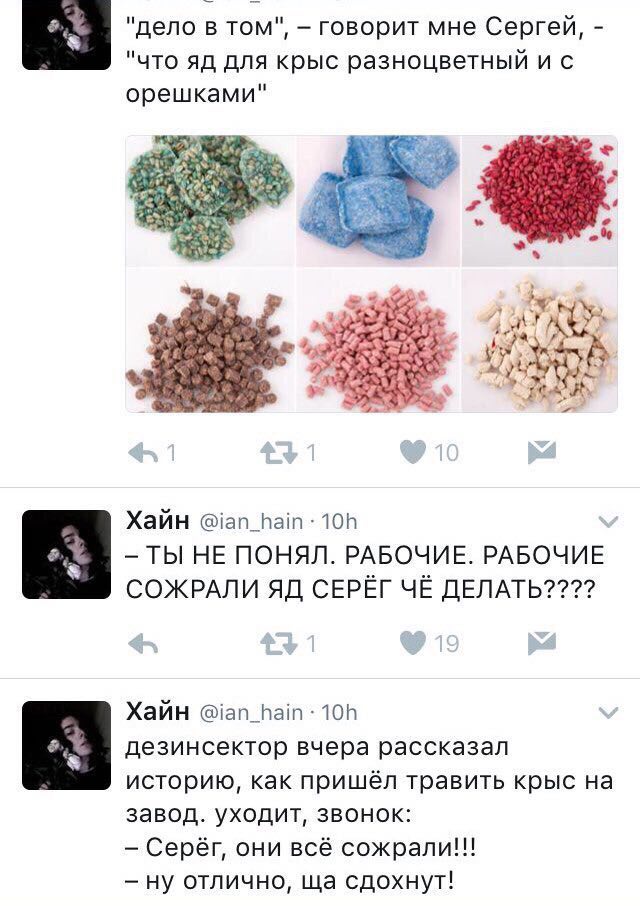Viewport: 640px width, 908px height.
Task: Retweet the all-caps РАБОЧИЕ tweet
Action: coord(279,644)
